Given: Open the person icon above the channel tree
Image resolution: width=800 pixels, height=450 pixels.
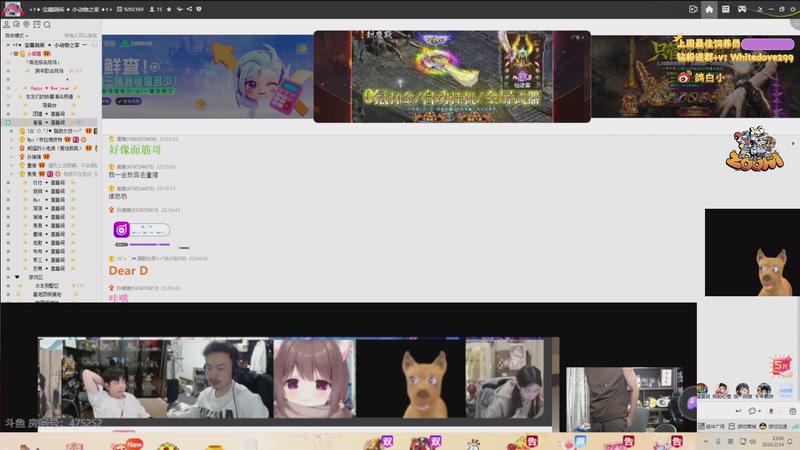Looking at the screenshot, I should 7,24.
